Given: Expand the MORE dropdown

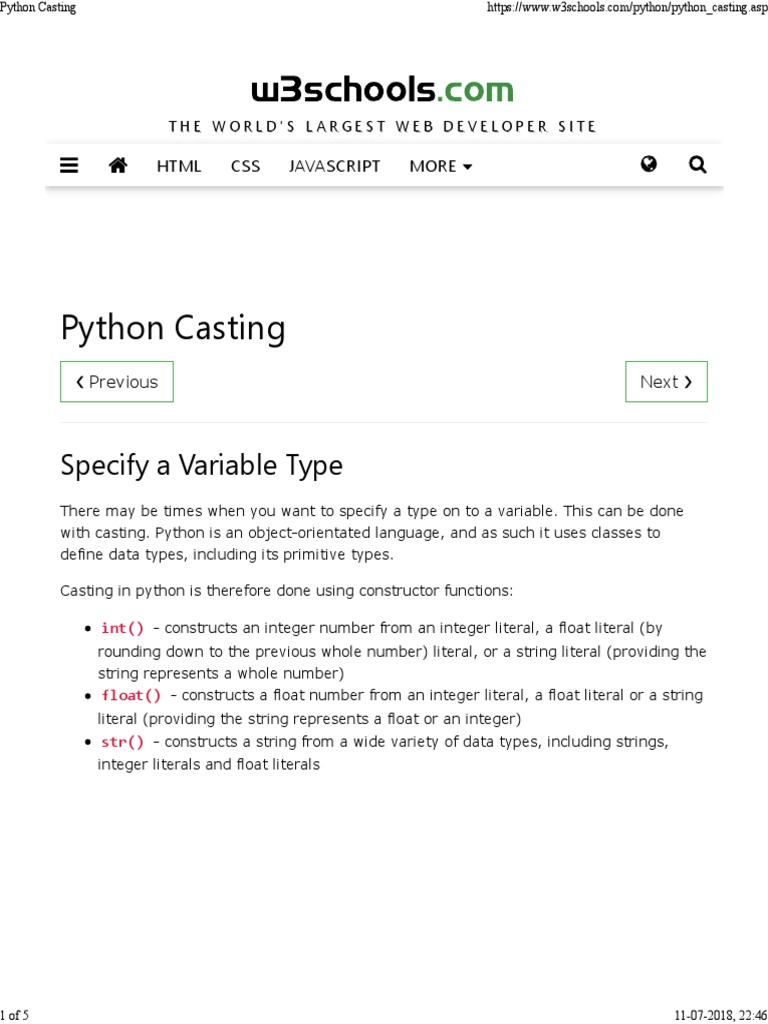Looking at the screenshot, I should 440,166.
